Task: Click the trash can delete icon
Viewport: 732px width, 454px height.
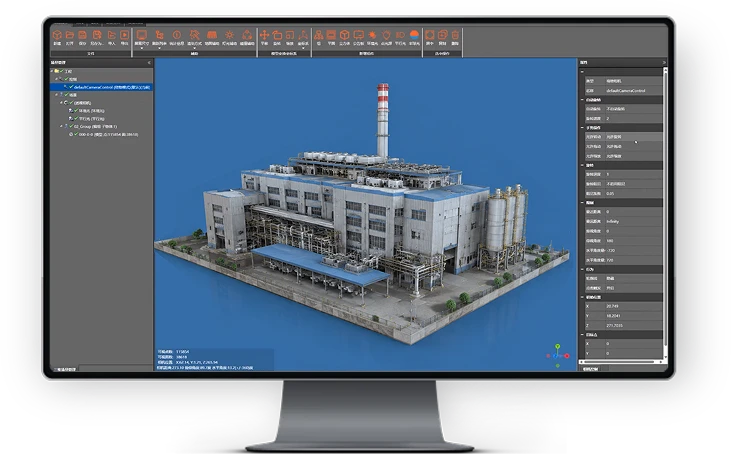Action: 455,35
